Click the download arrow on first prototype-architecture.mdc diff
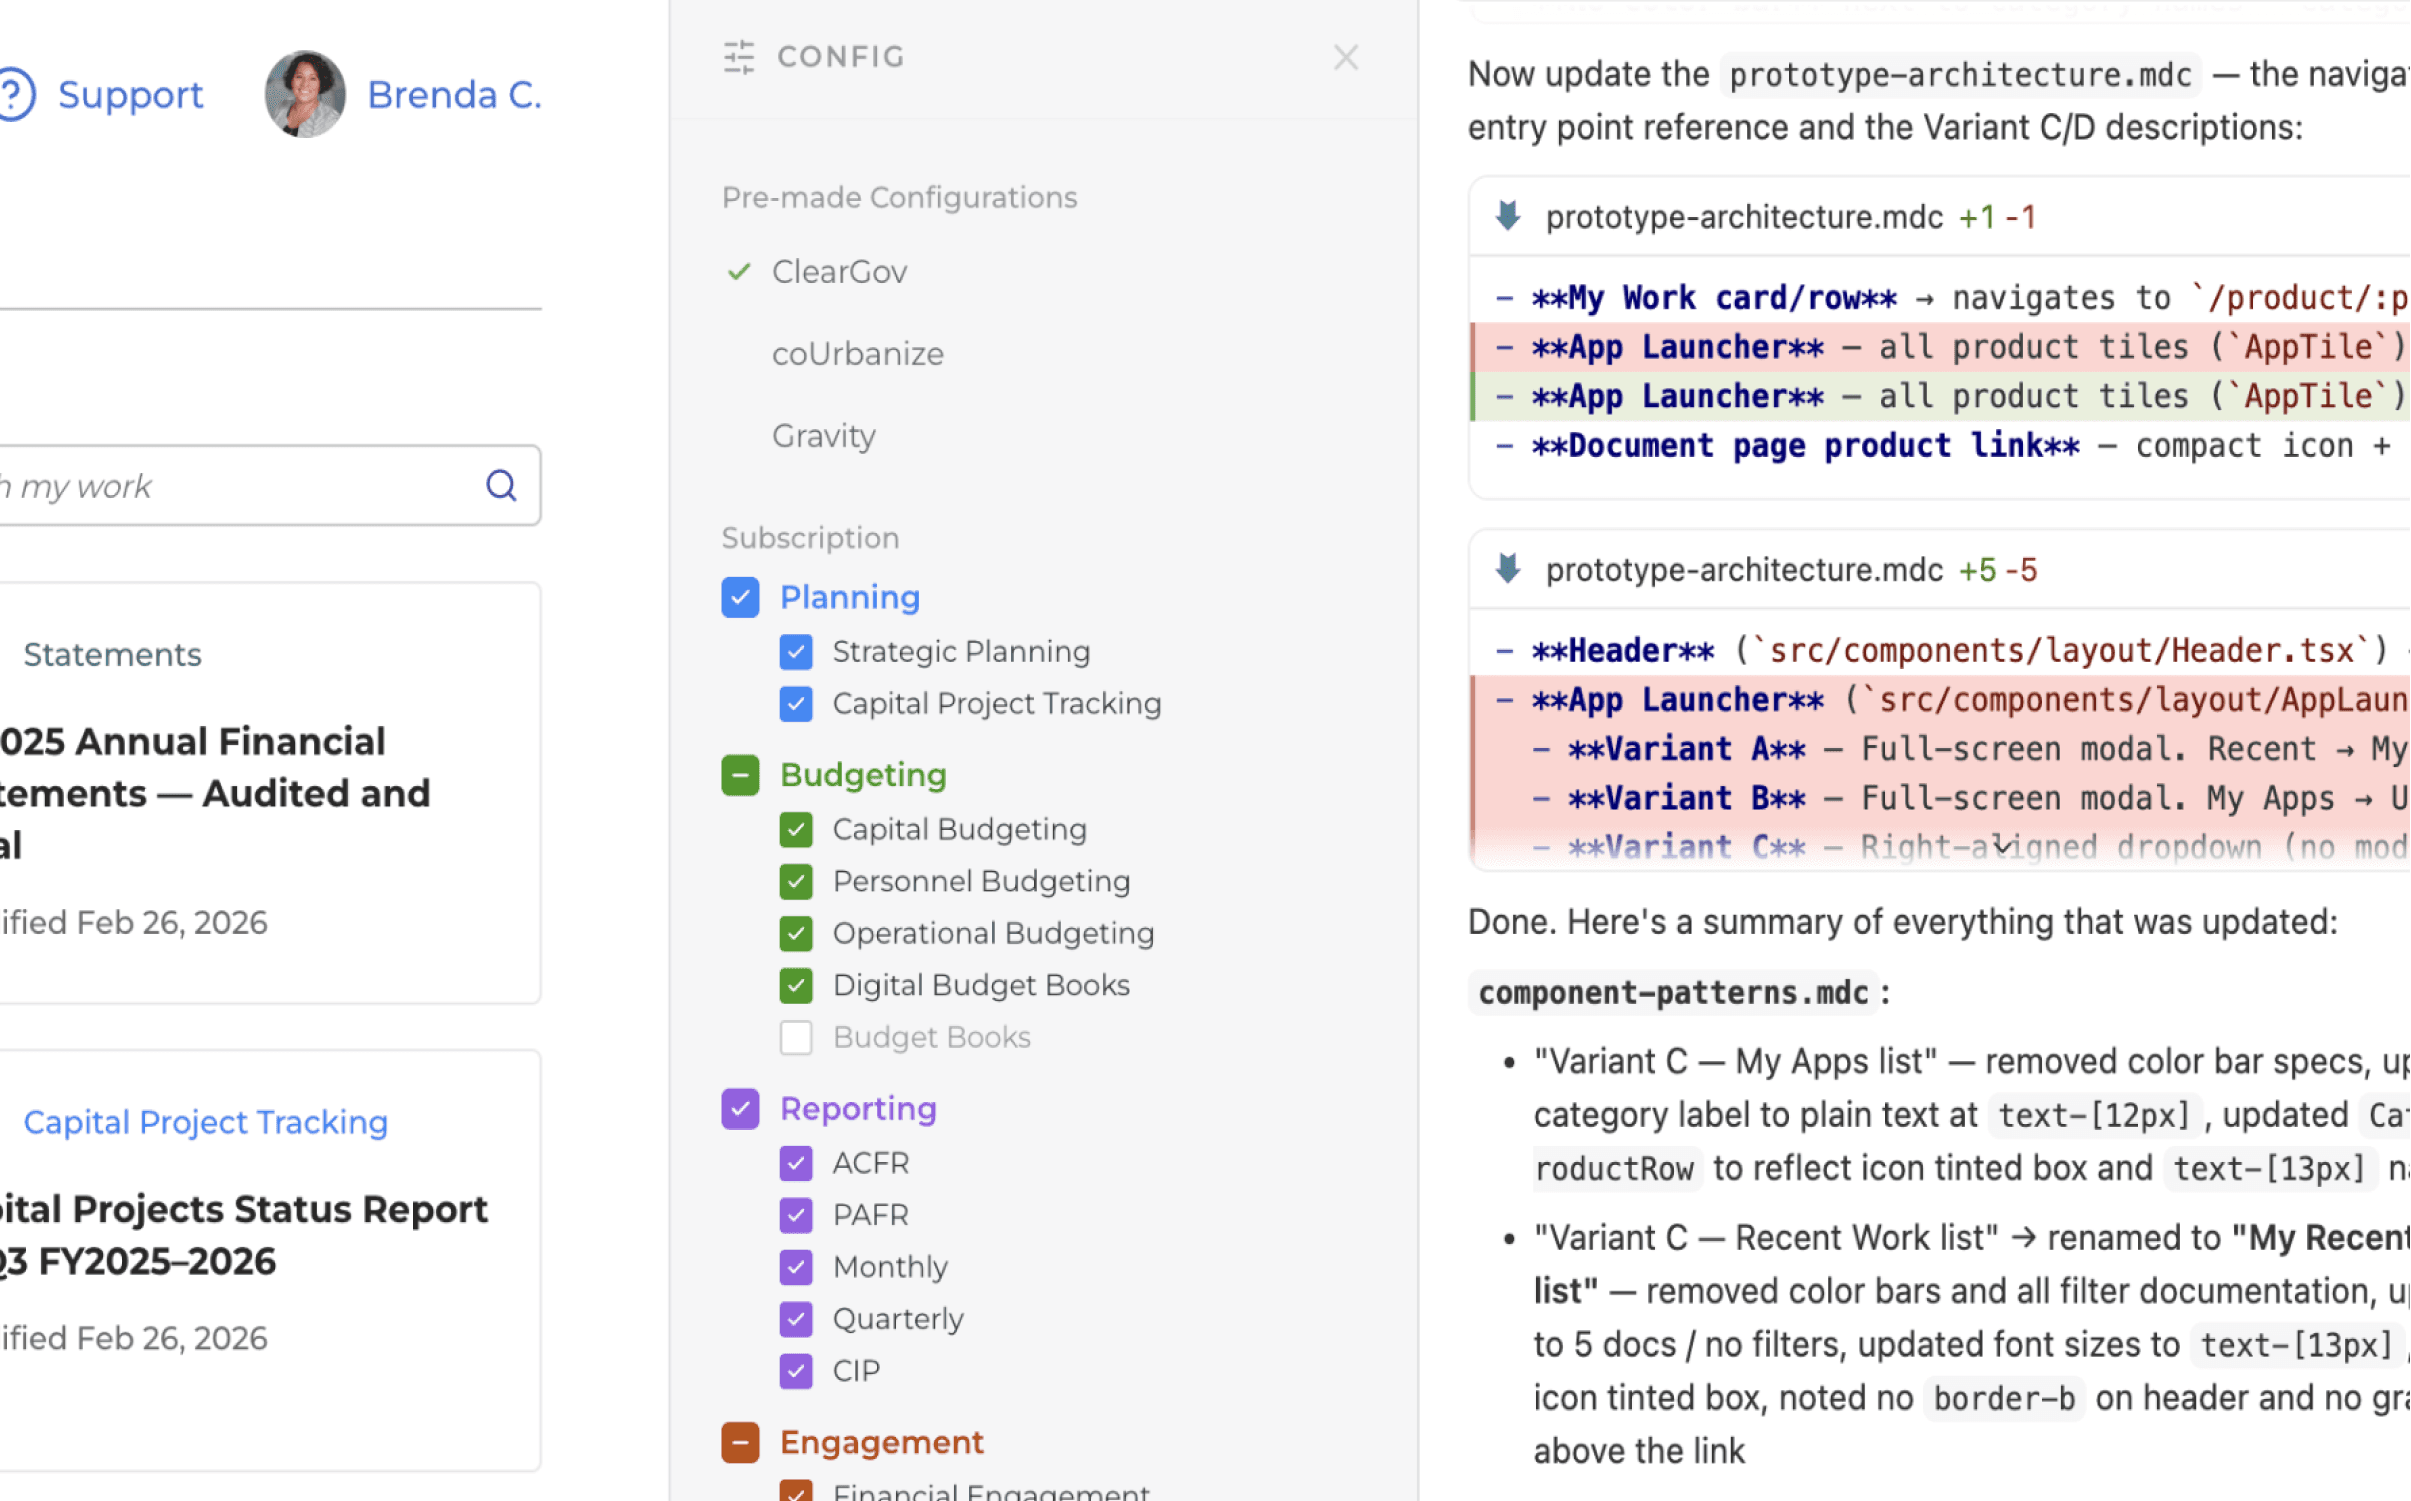This screenshot has width=2411, height=1501. coord(1508,216)
